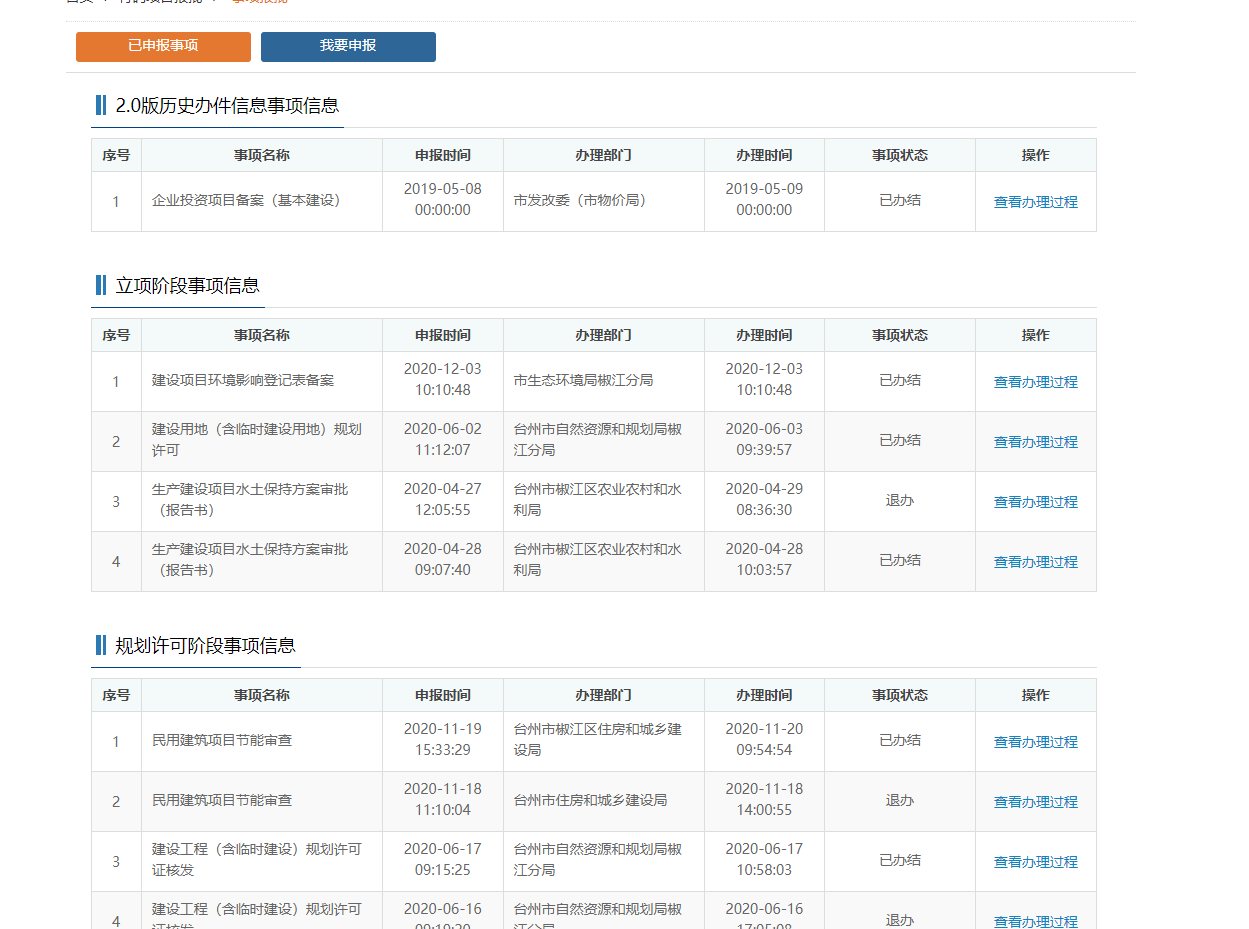1249x929 pixels.
Task: Click application time 2020-04-28 09:07:40
Action: (x=443, y=559)
